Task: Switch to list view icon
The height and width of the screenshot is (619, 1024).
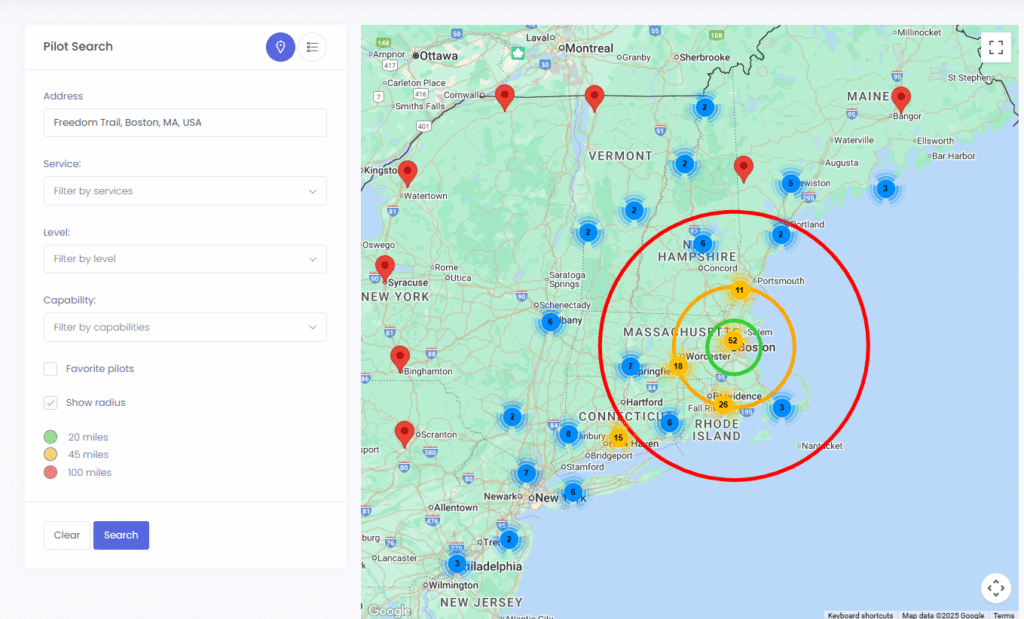Action: (313, 47)
